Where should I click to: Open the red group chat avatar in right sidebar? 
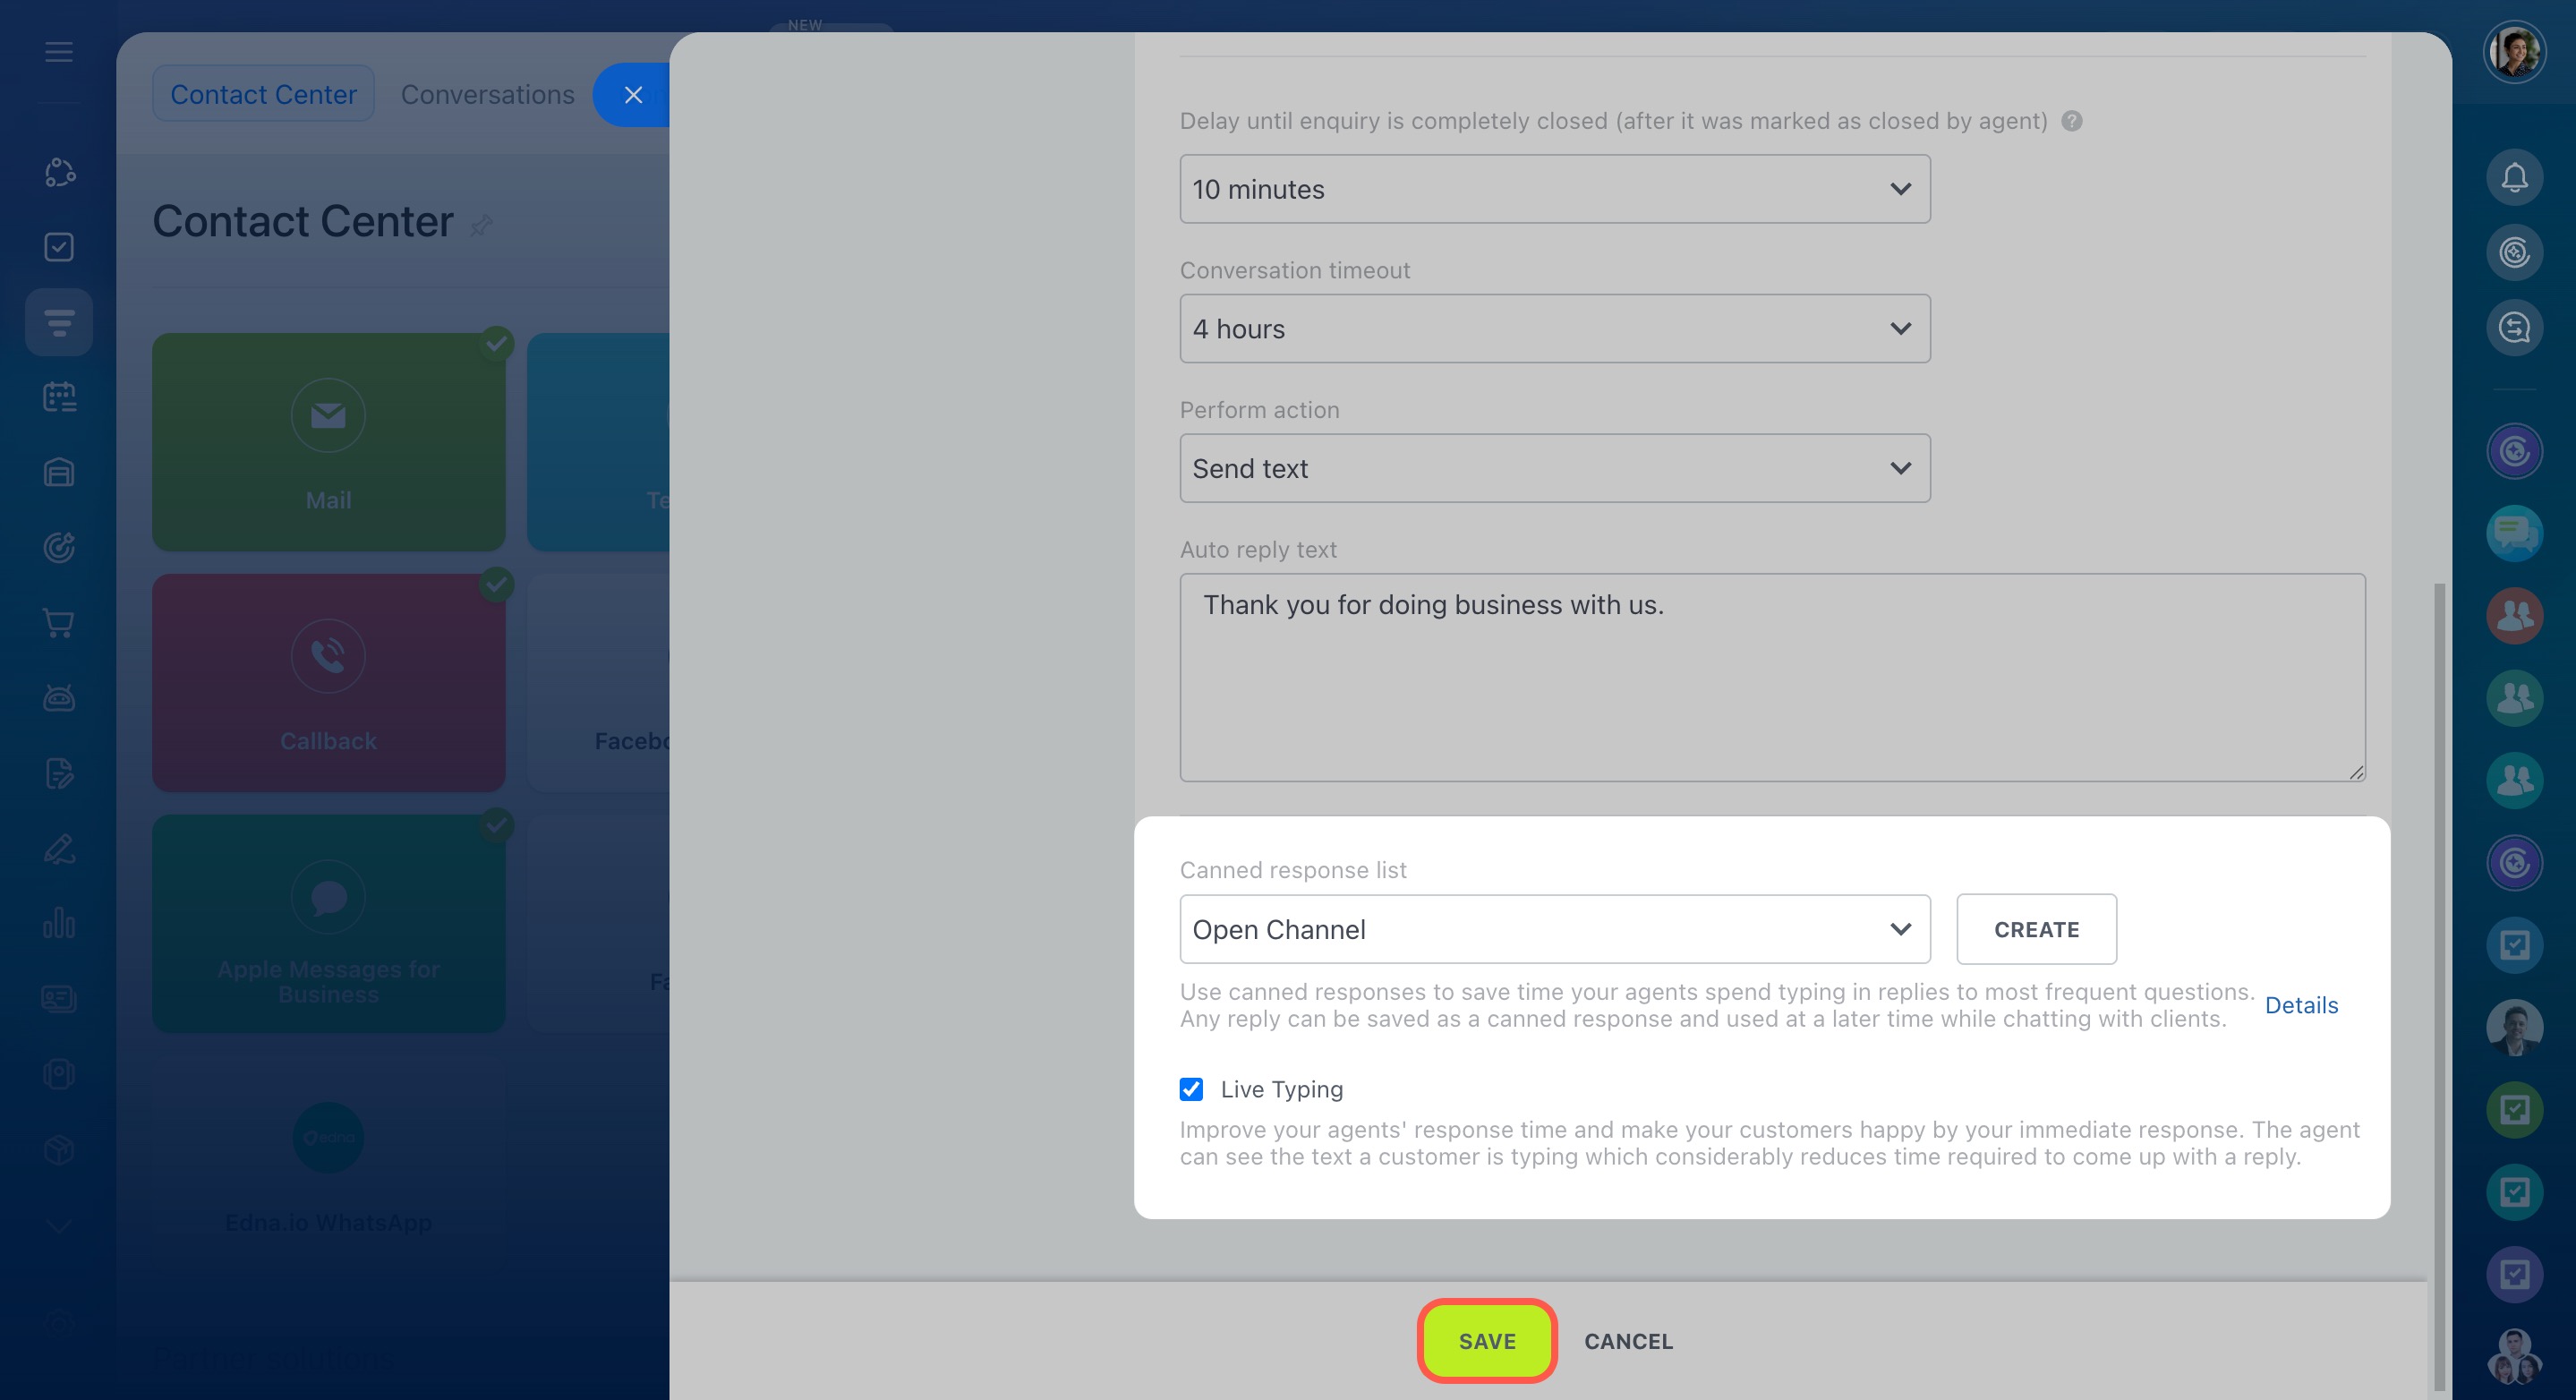point(2514,616)
